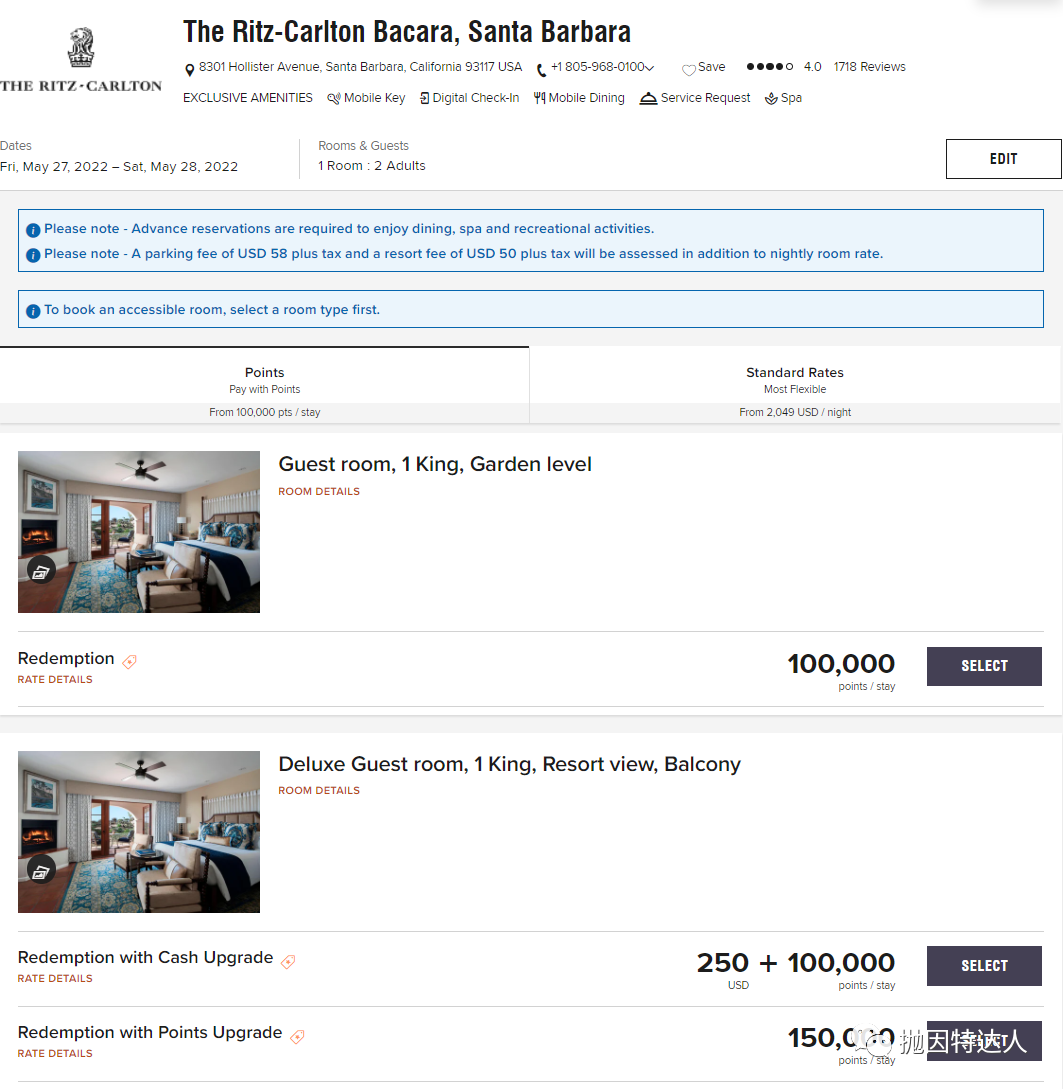The image size is (1063, 1089).
Task: Open photo gallery icon on Deluxe Guest room
Action: (x=41, y=871)
